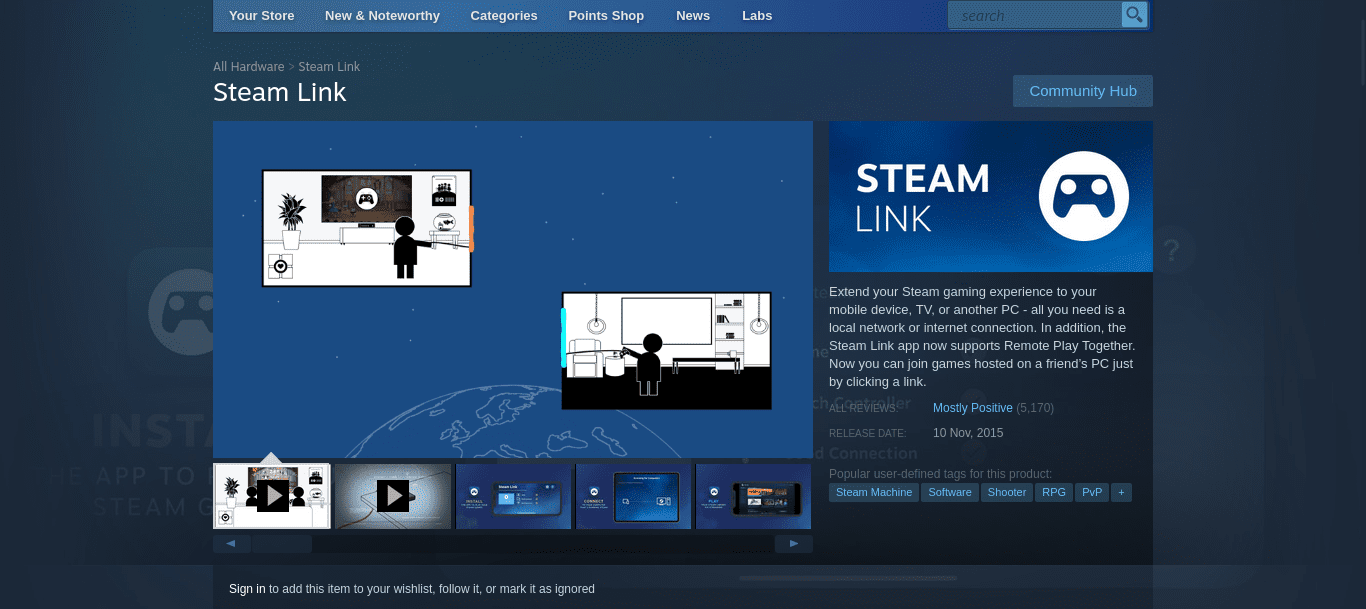Click the Steam Link page title
The image size is (1366, 609).
coord(280,92)
